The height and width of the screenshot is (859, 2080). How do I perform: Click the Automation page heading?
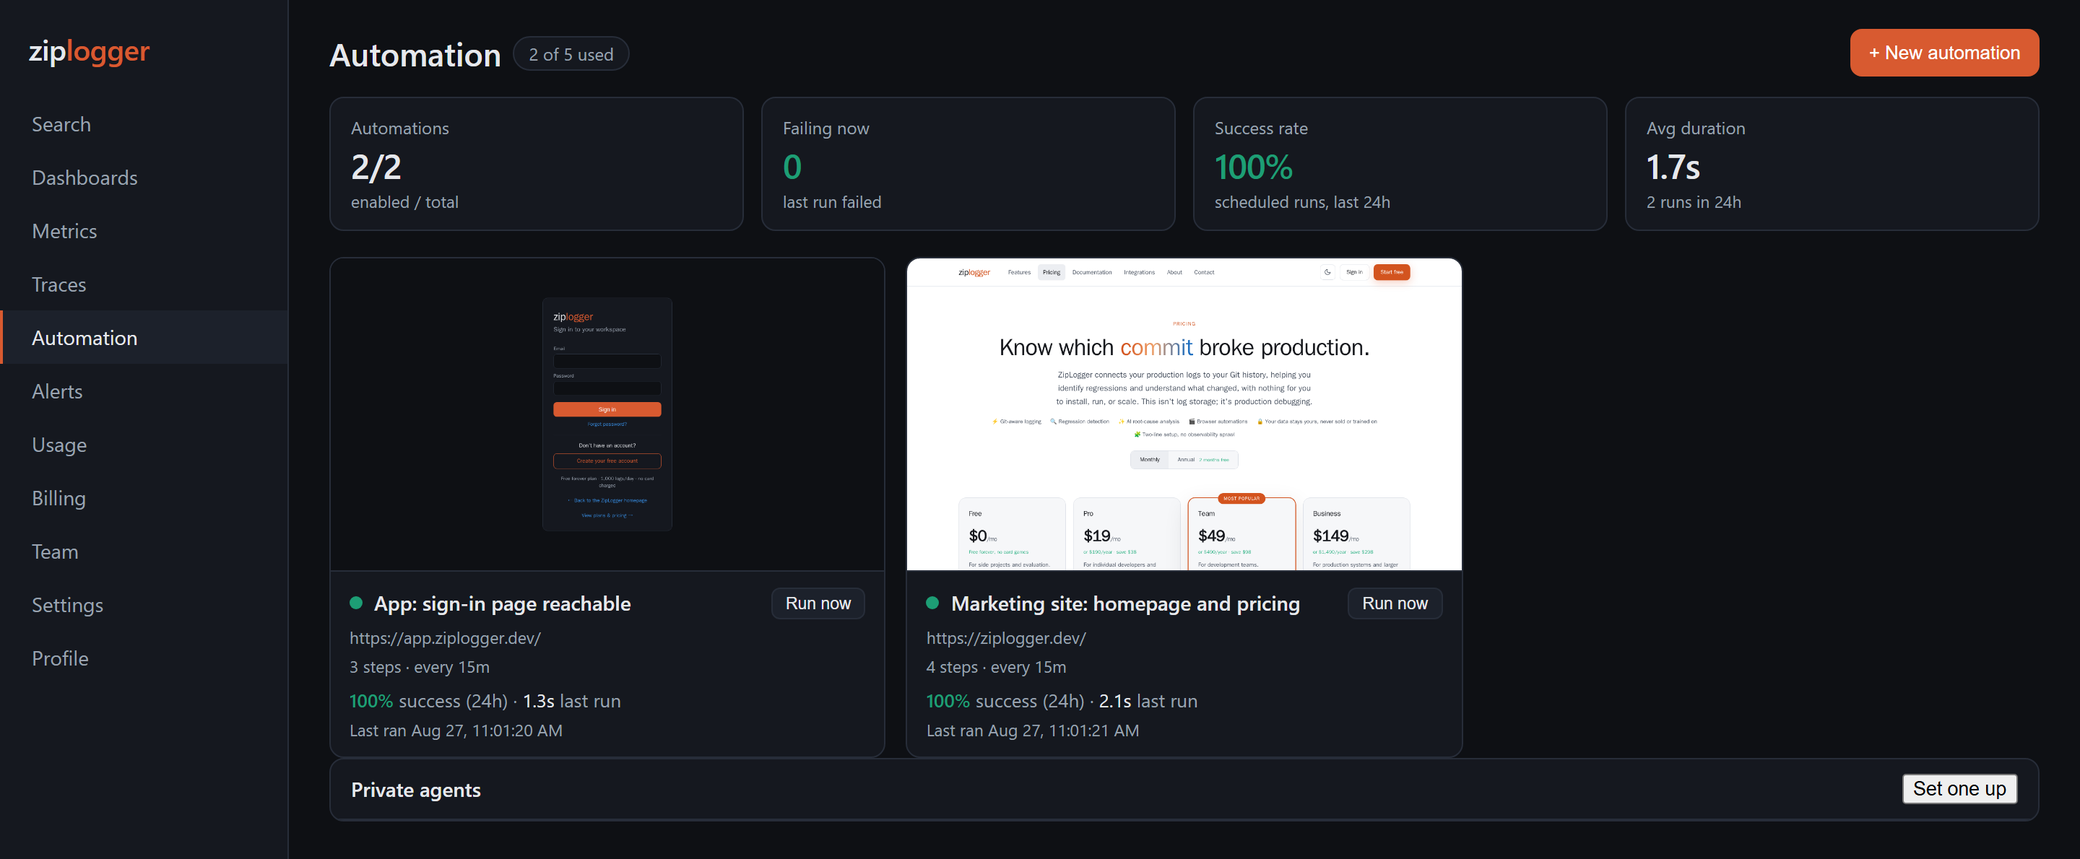(415, 55)
